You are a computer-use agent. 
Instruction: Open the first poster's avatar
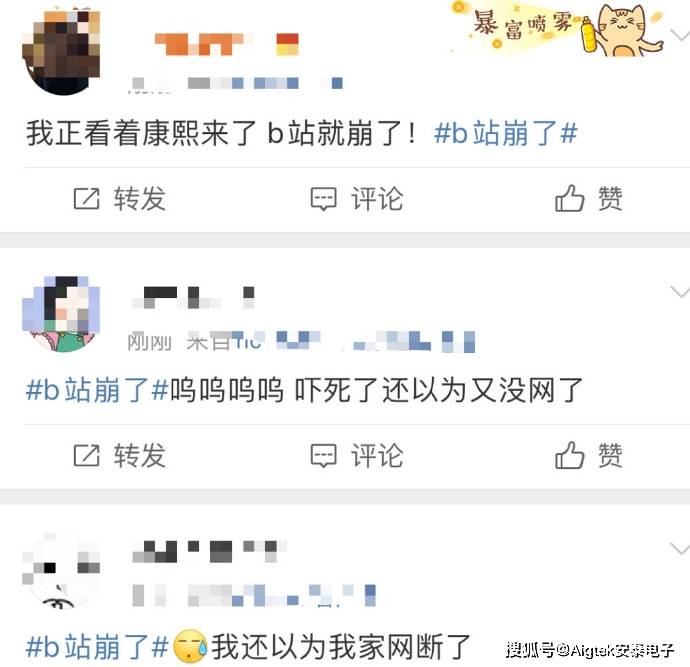(x=61, y=52)
